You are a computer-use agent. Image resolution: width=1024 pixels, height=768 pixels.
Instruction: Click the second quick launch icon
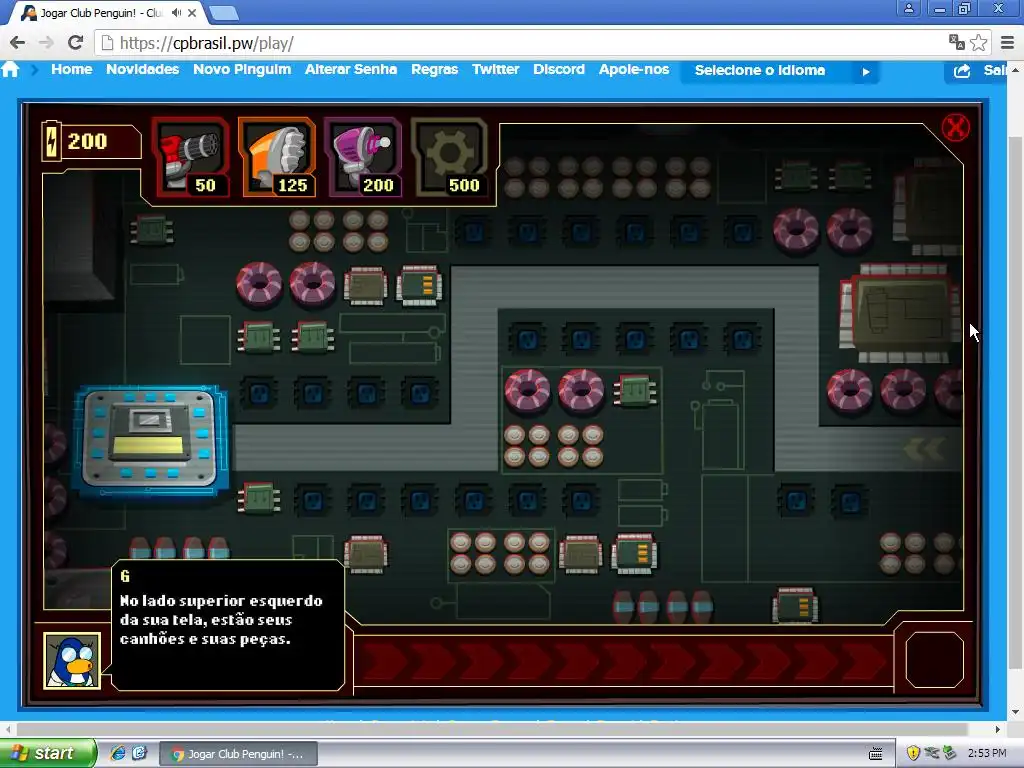(139, 754)
